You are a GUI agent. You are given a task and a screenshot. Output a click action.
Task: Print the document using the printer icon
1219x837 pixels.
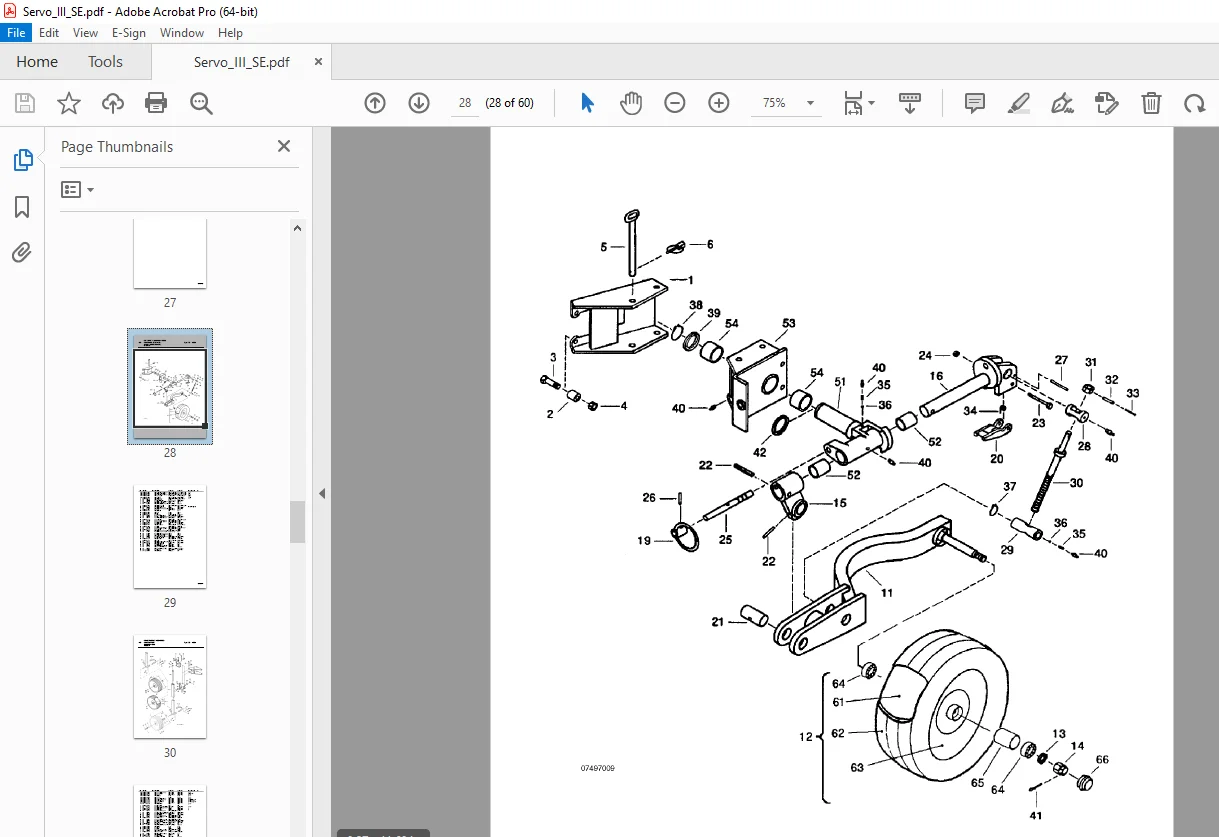[x=156, y=103]
